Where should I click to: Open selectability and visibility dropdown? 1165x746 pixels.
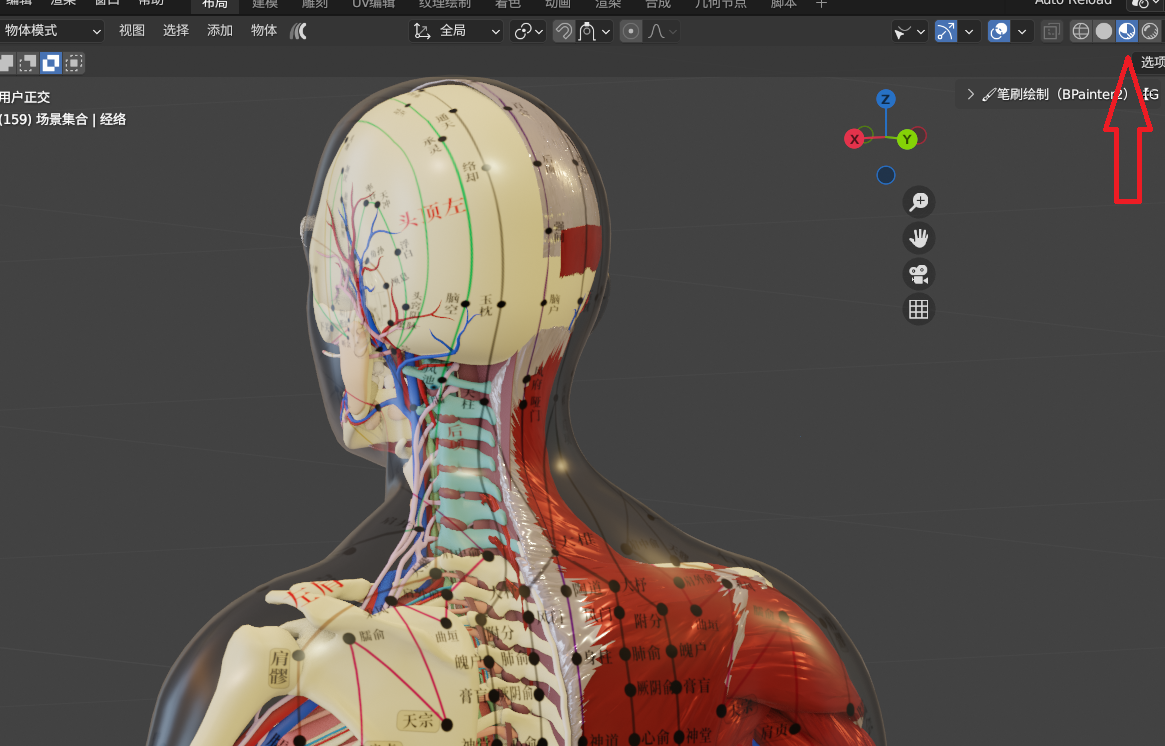(x=909, y=31)
